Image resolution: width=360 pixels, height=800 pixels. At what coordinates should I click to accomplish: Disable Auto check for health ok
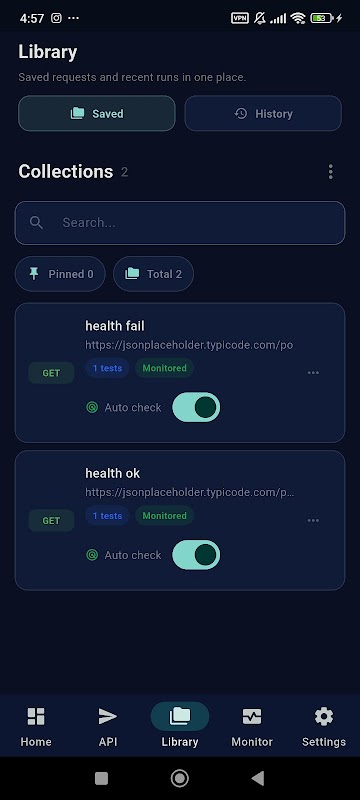(196, 555)
